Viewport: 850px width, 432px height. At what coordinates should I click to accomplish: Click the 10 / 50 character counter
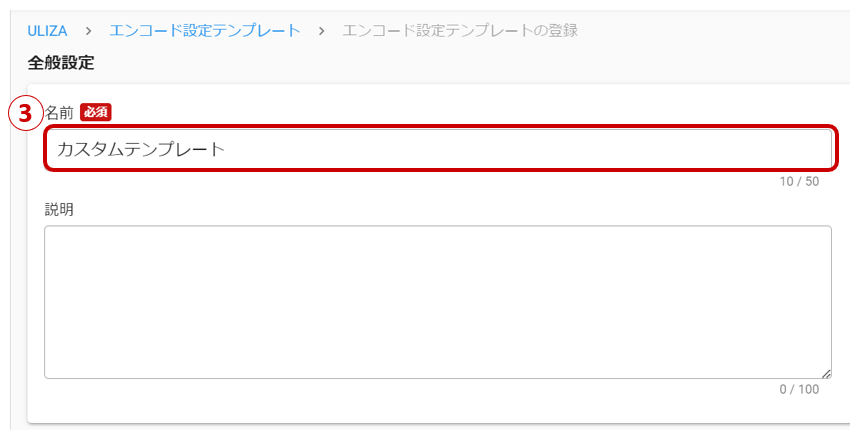point(799,182)
